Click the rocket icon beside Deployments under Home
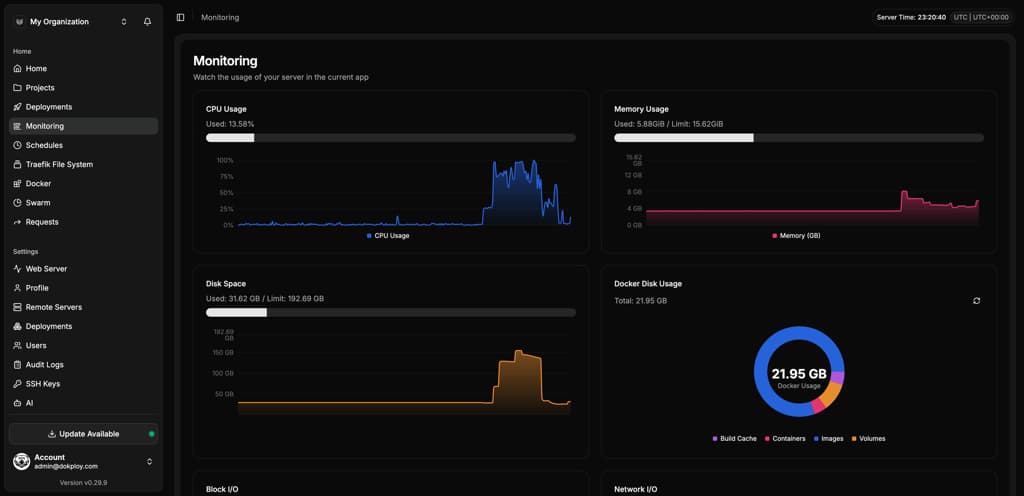This screenshot has height=496, width=1024. pyautogui.click(x=17, y=107)
